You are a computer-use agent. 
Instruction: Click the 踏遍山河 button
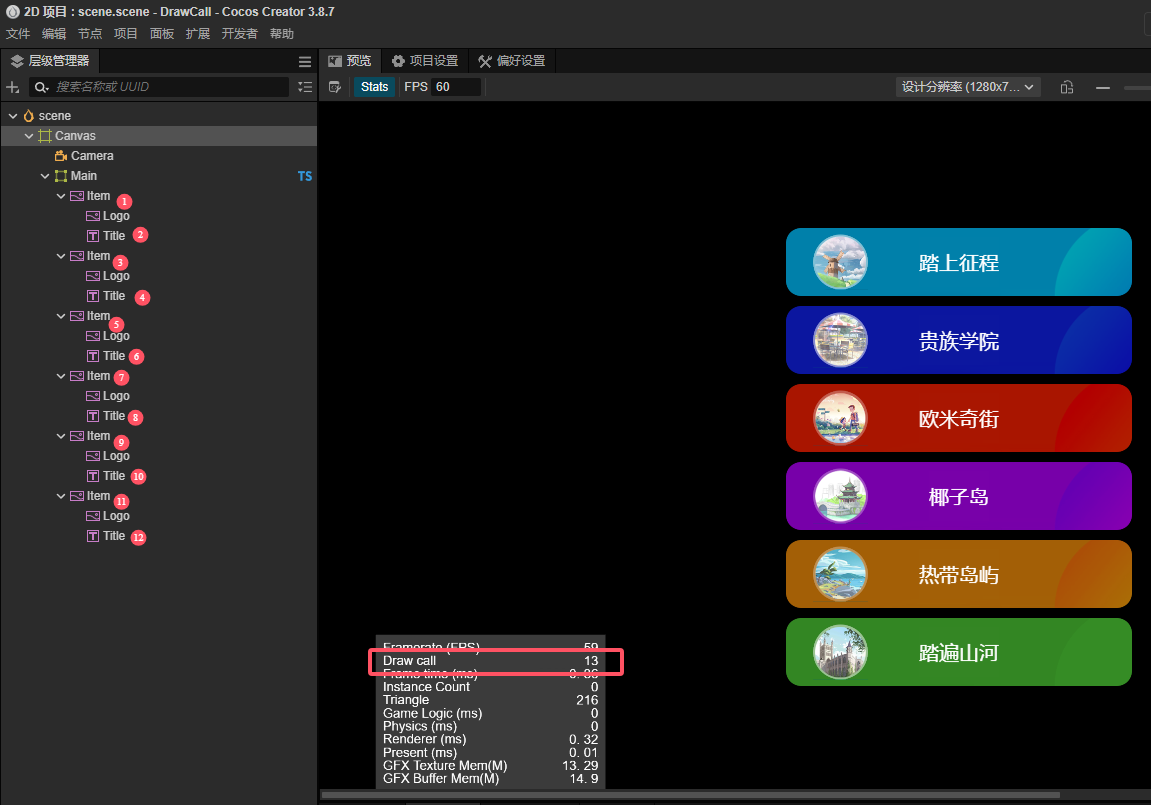[x=959, y=652]
